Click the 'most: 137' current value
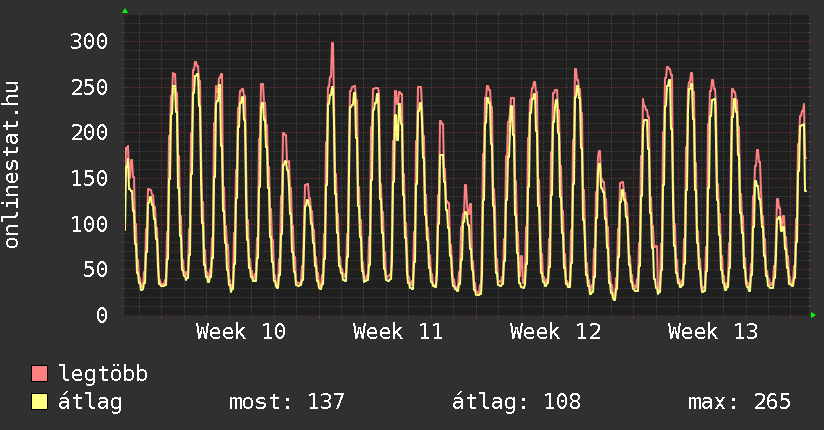824x430 pixels. coord(287,403)
